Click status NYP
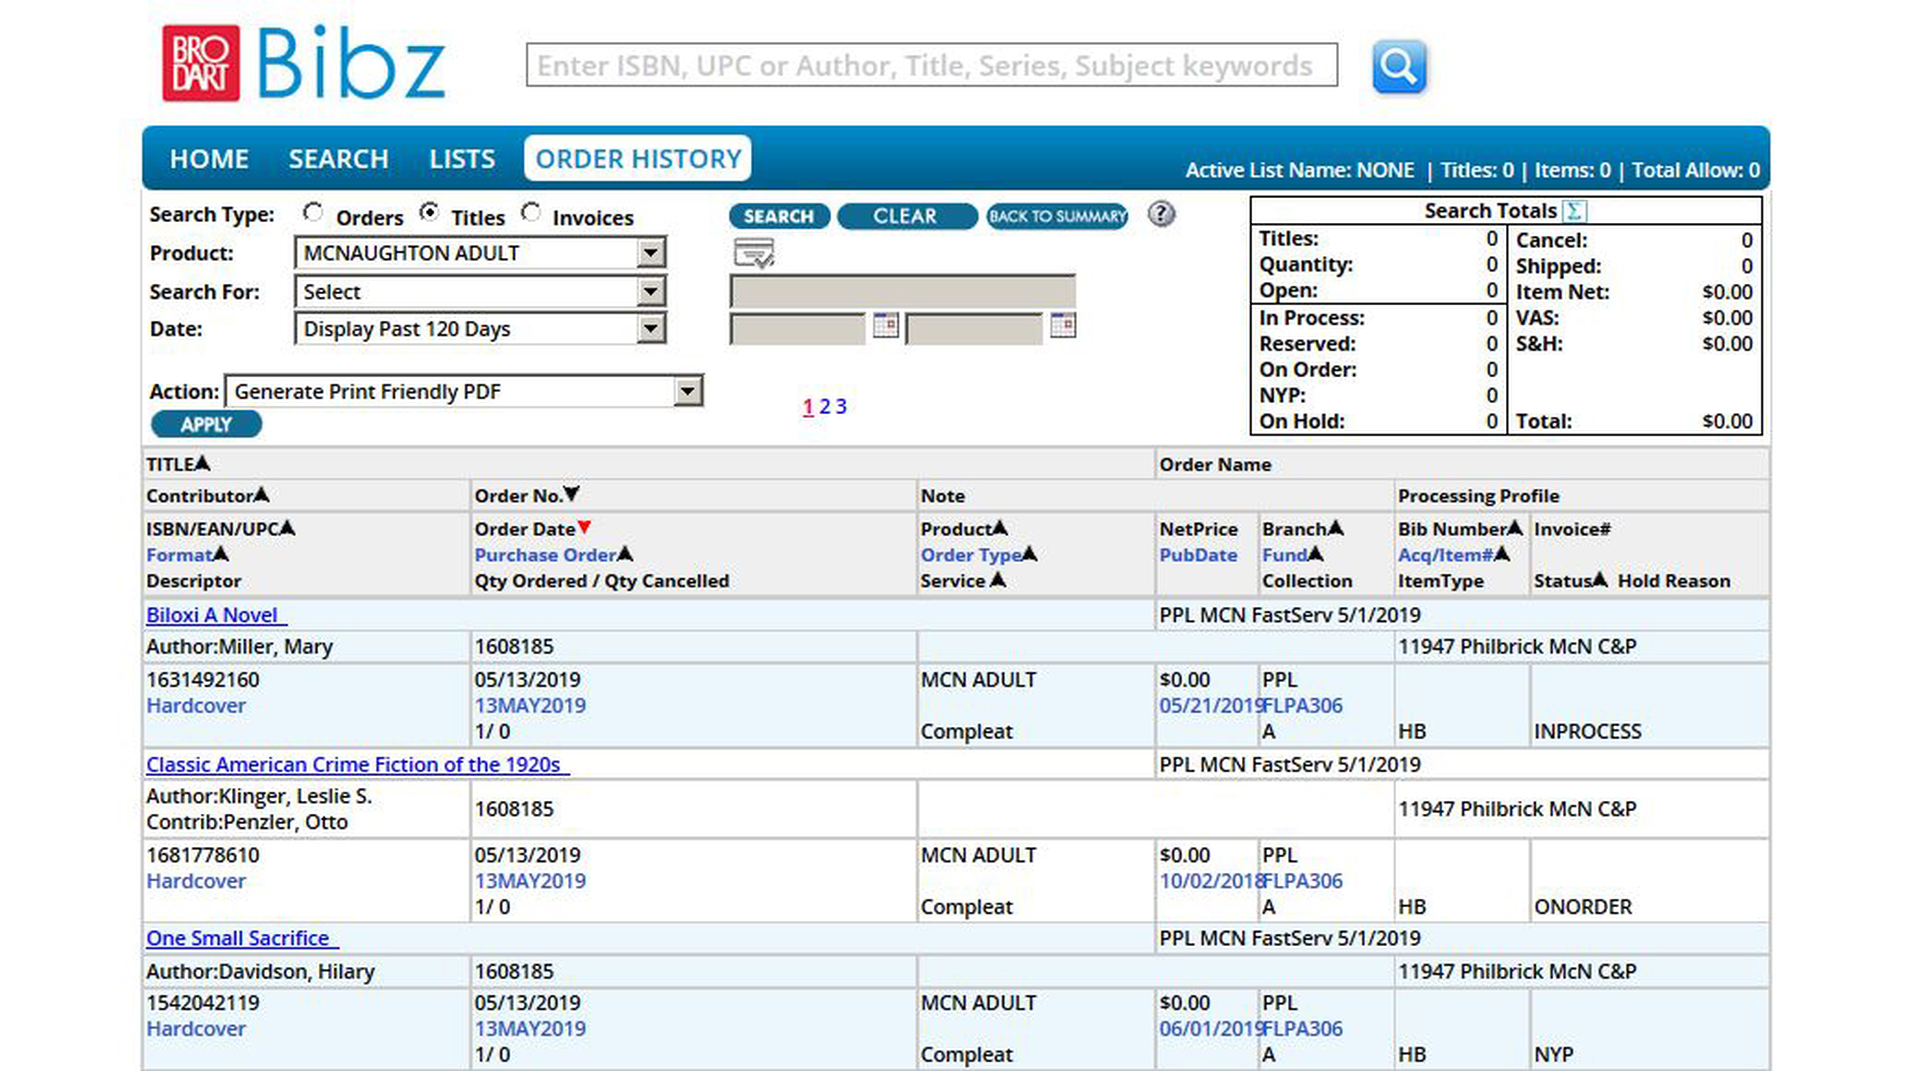Image resolution: width=1920 pixels, height=1071 pixels. click(x=1553, y=1054)
